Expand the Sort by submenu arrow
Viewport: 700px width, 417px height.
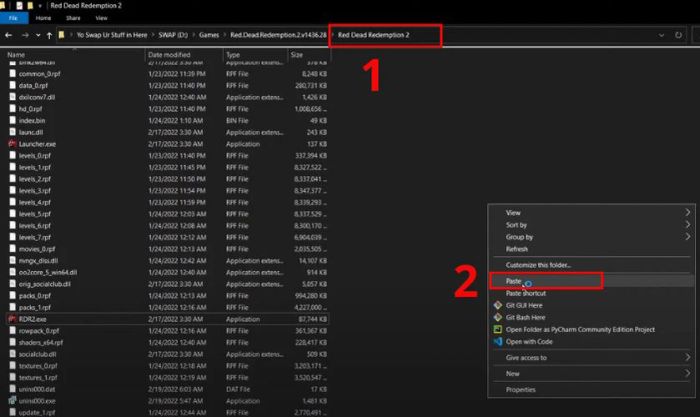click(688, 225)
